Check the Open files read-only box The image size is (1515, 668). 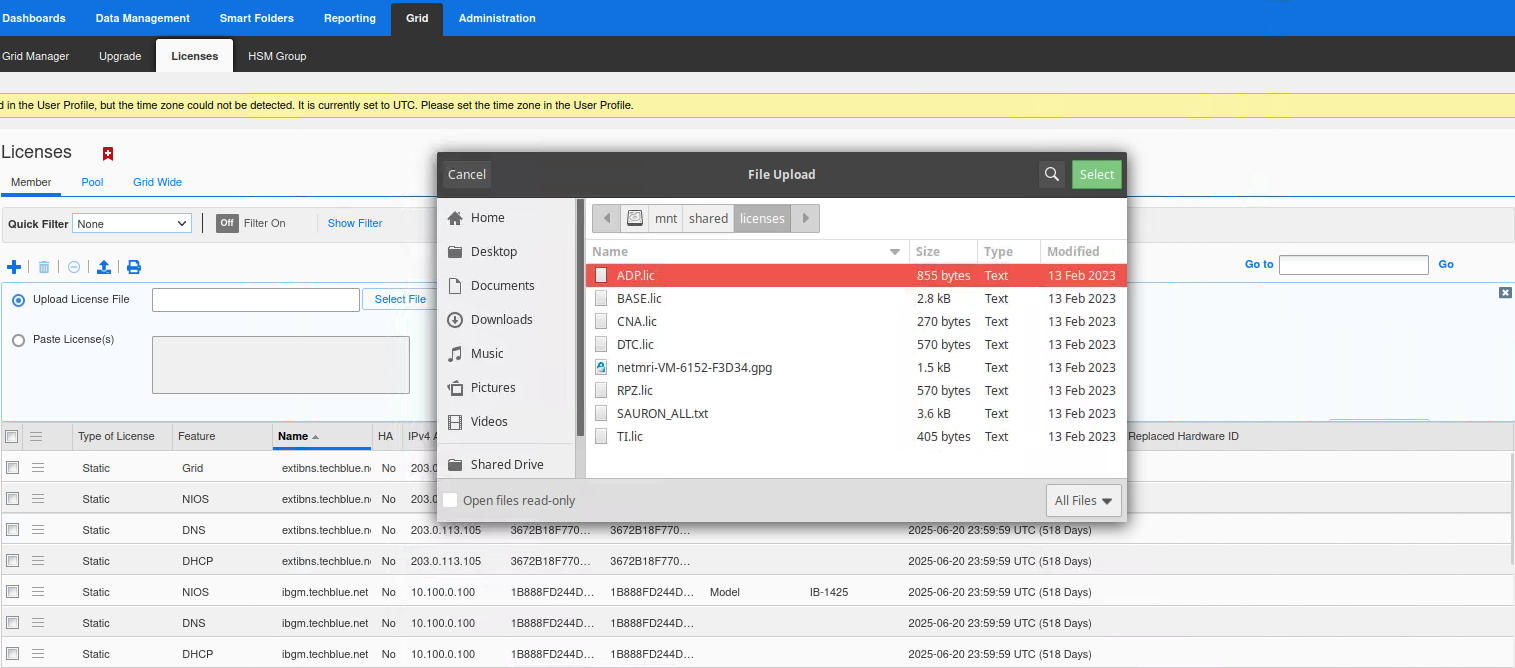[x=451, y=500]
